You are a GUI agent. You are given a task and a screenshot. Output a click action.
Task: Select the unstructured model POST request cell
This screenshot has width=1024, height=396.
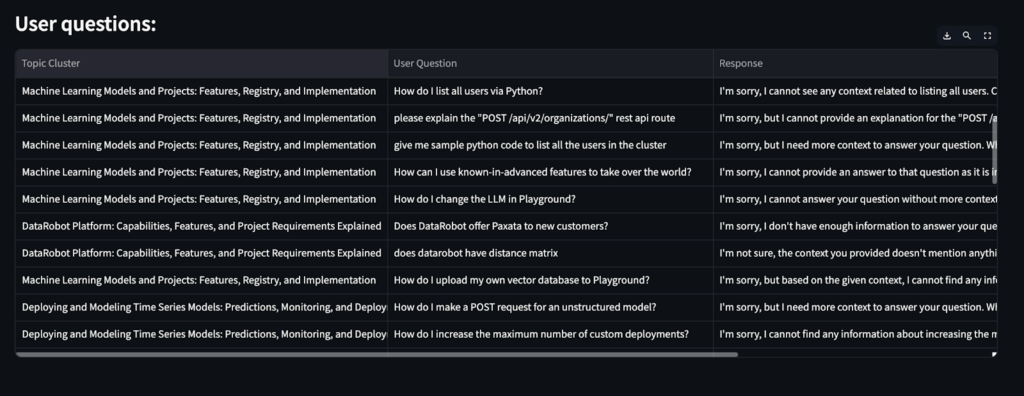[x=551, y=307]
